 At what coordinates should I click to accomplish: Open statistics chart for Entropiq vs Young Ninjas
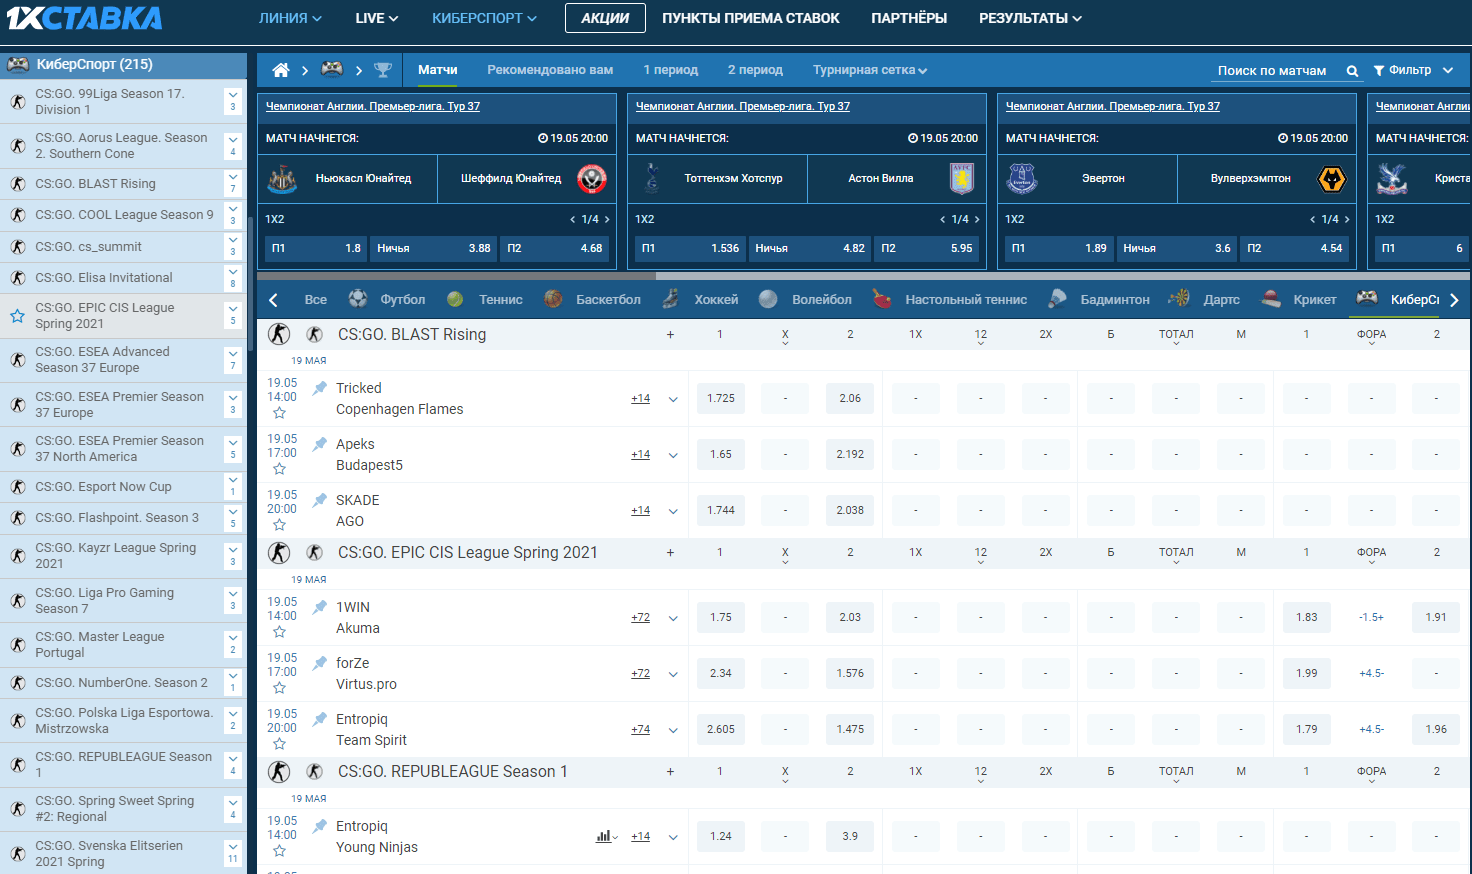(606, 836)
